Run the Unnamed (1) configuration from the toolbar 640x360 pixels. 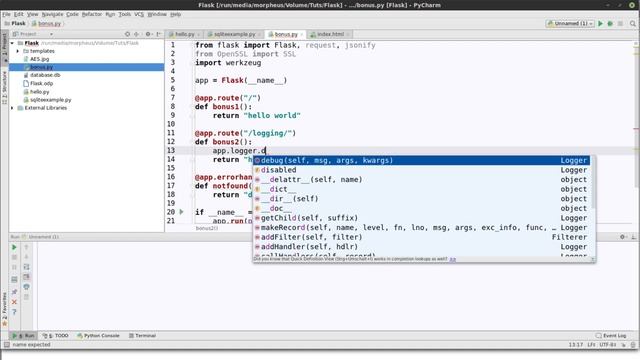click(600, 24)
